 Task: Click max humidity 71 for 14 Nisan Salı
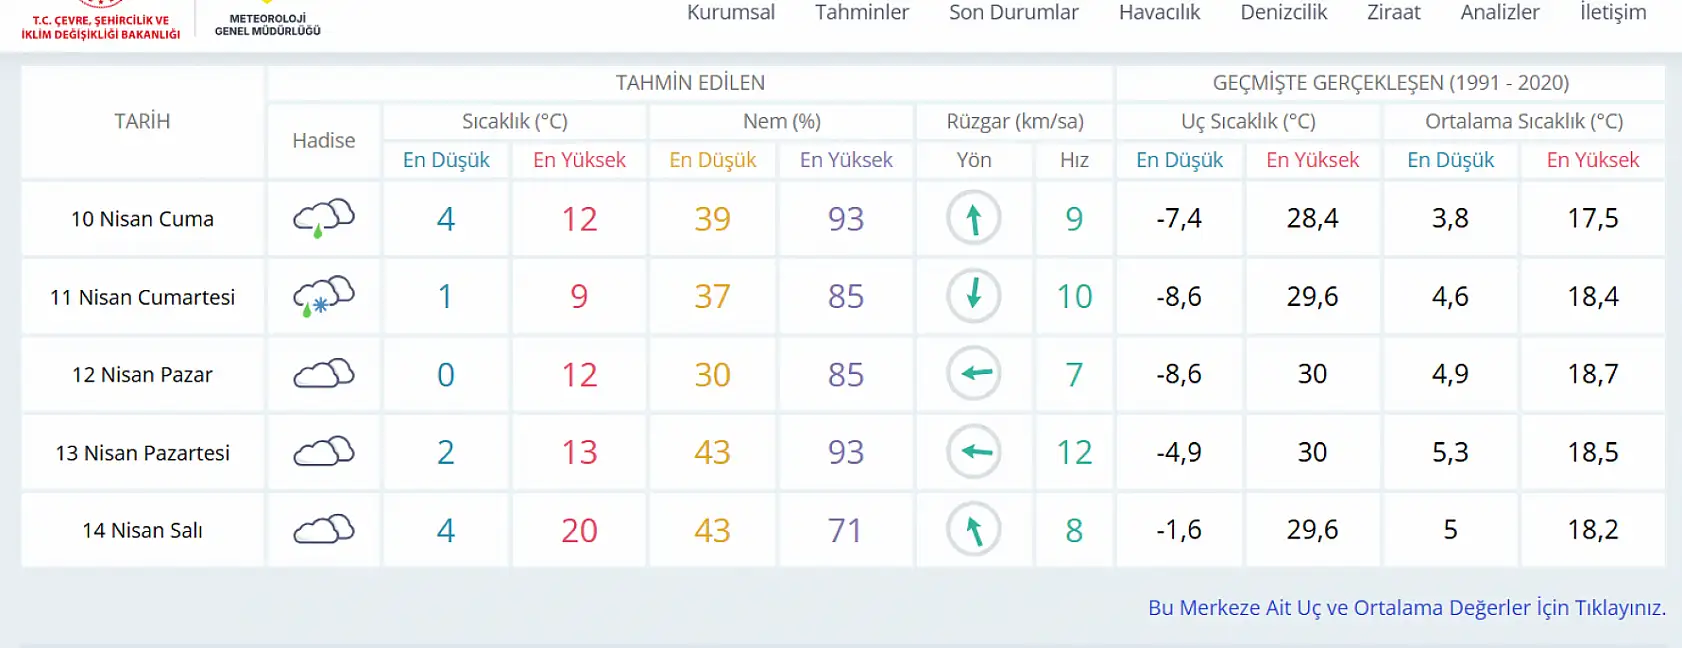click(846, 530)
